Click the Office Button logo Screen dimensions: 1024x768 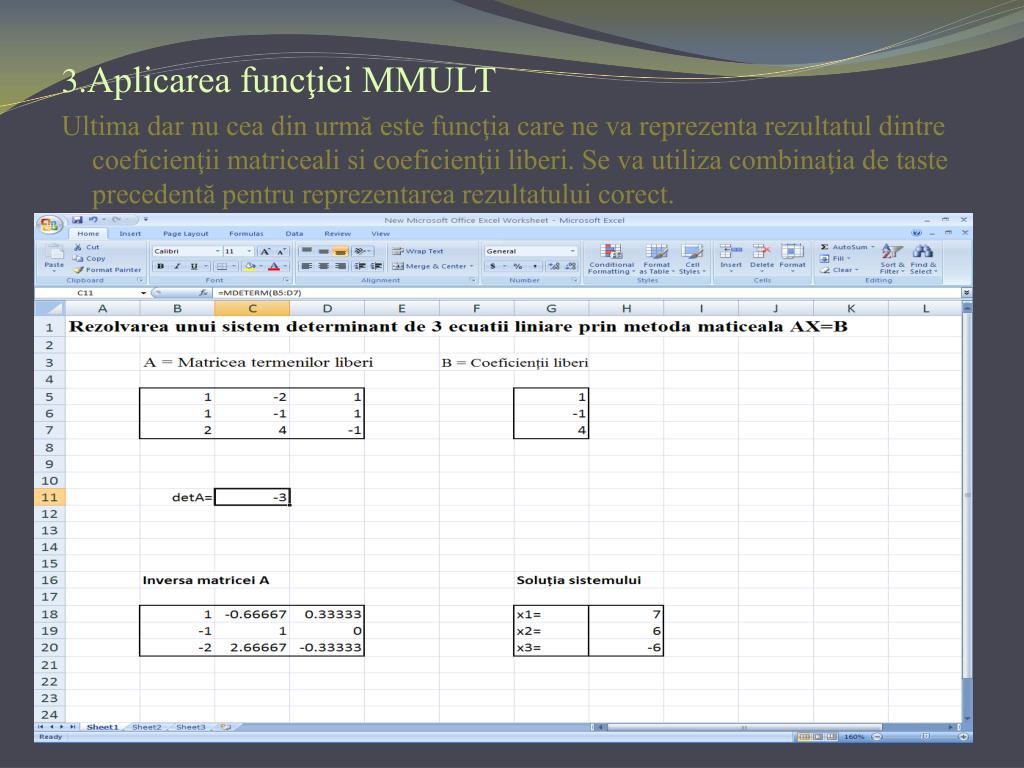[47, 225]
